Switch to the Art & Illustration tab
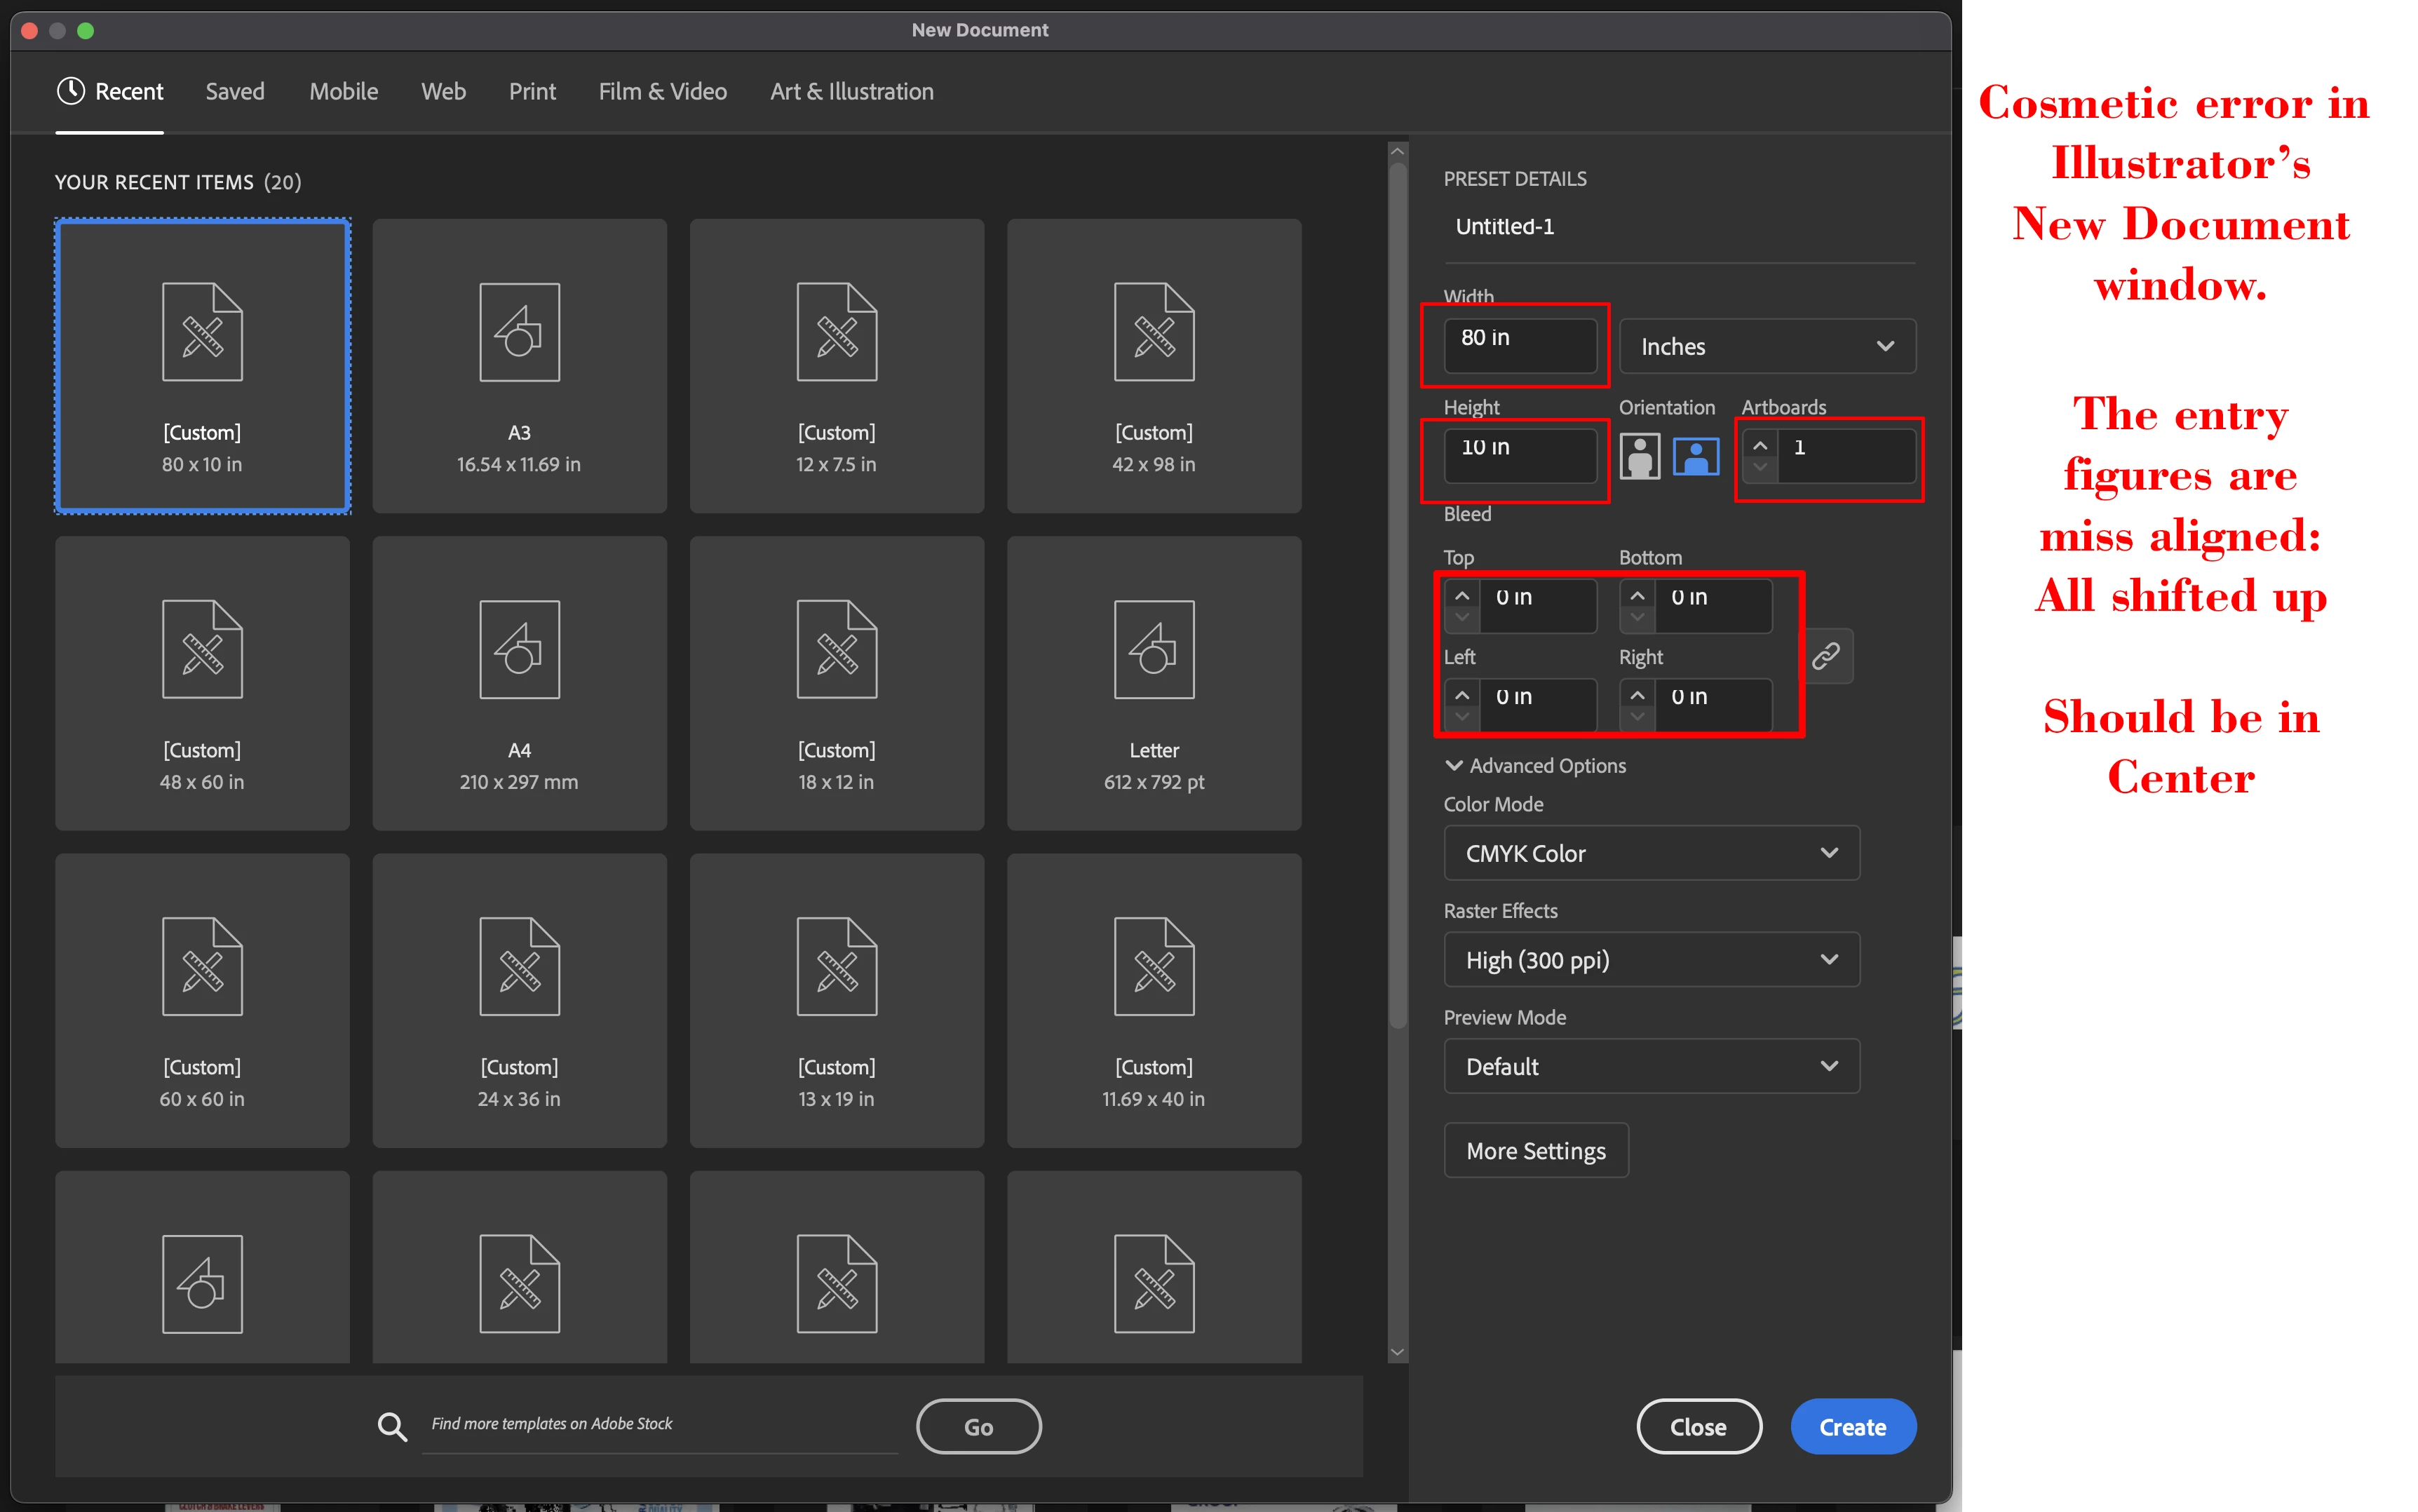 851,91
